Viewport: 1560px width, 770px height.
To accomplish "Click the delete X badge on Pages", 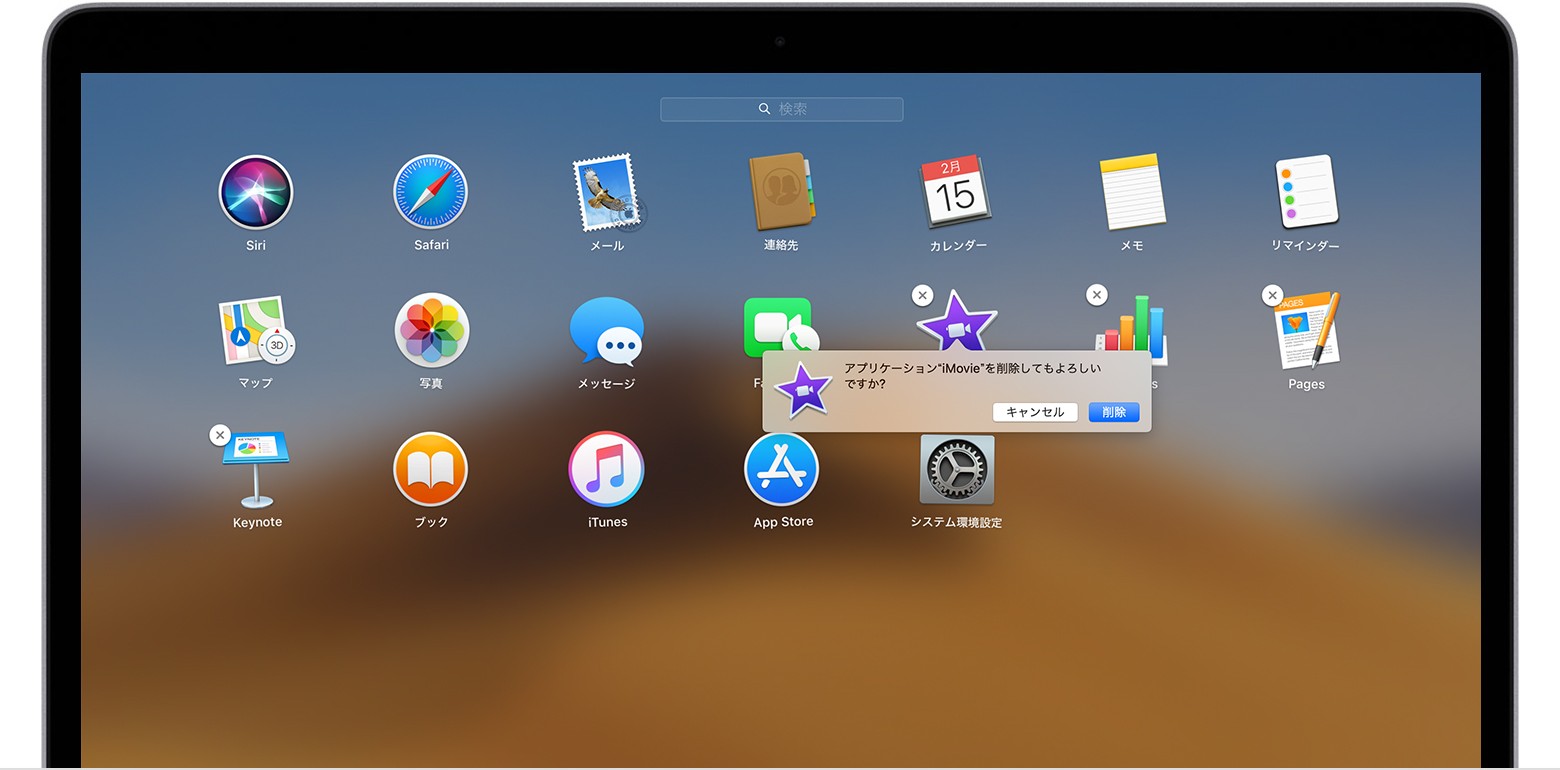I will pyautogui.click(x=1272, y=295).
